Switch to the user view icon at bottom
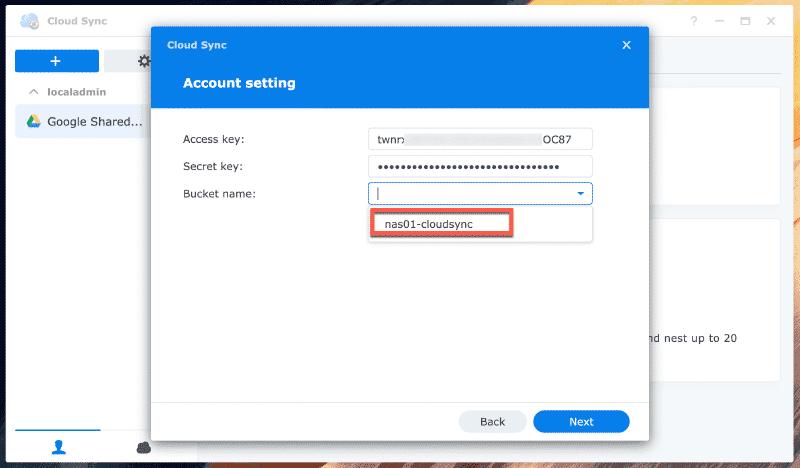800x468 pixels. click(56, 448)
